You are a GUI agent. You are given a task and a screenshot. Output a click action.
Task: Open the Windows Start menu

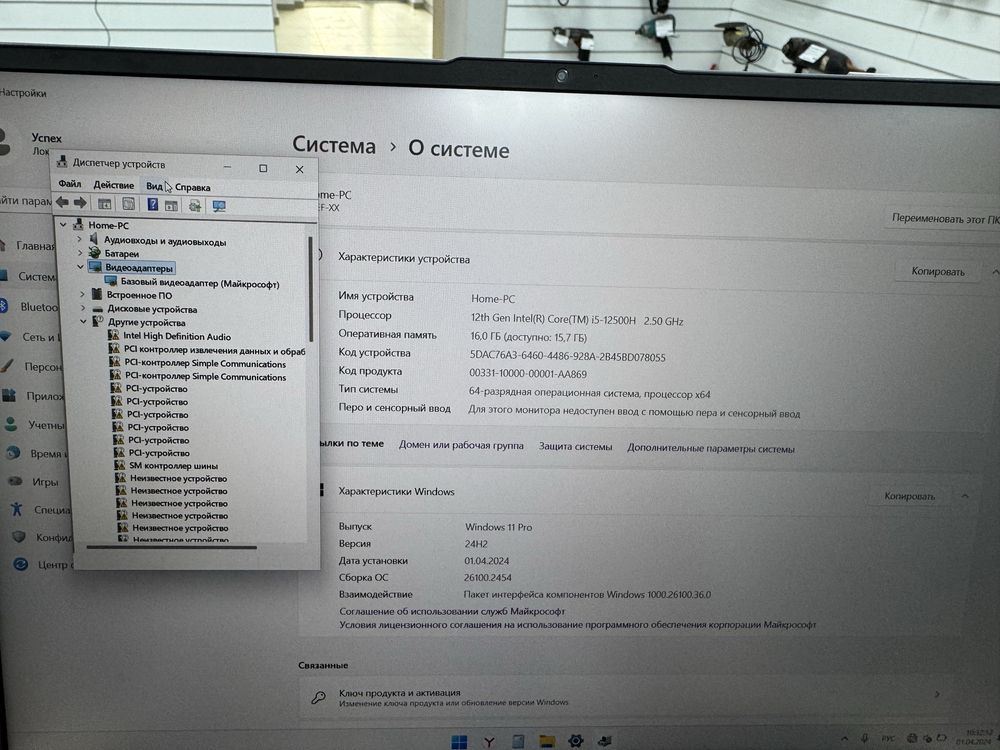[x=459, y=741]
